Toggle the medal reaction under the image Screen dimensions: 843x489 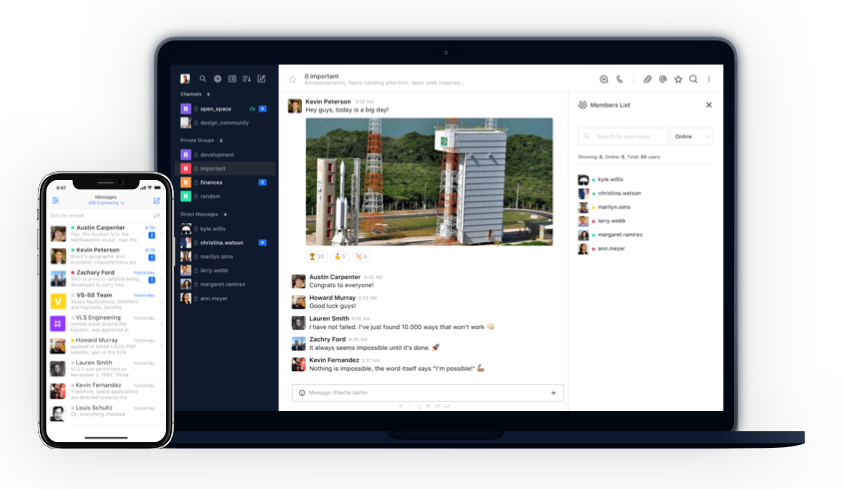click(x=339, y=256)
